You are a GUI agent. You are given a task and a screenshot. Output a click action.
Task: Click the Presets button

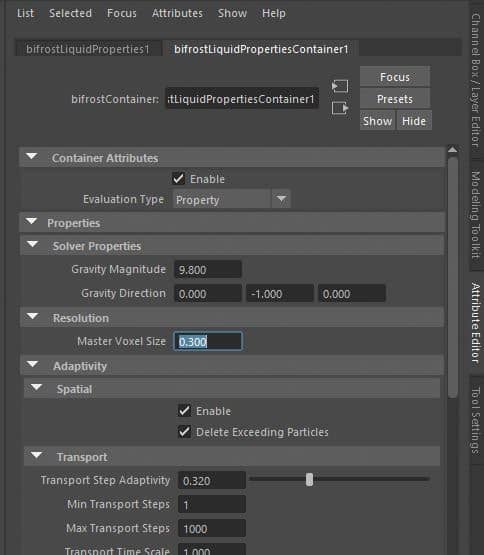click(x=395, y=99)
